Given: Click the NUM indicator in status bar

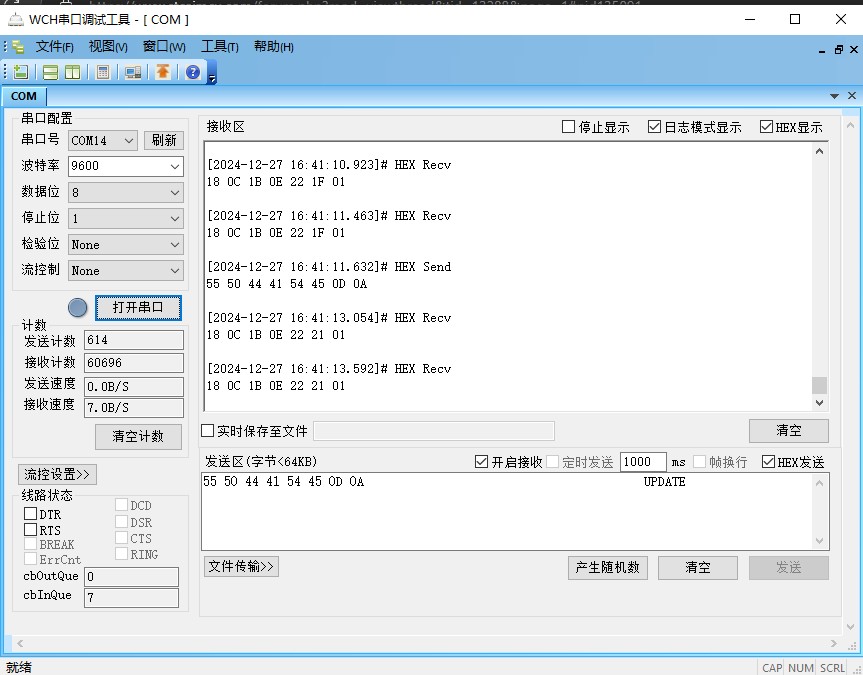Looking at the screenshot, I should click(x=801, y=668).
